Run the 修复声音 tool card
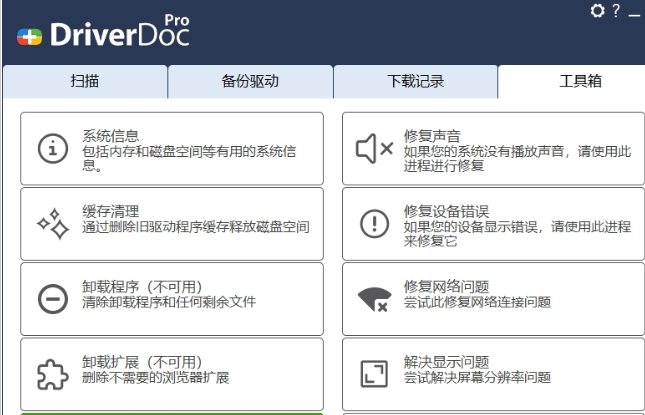 point(493,148)
